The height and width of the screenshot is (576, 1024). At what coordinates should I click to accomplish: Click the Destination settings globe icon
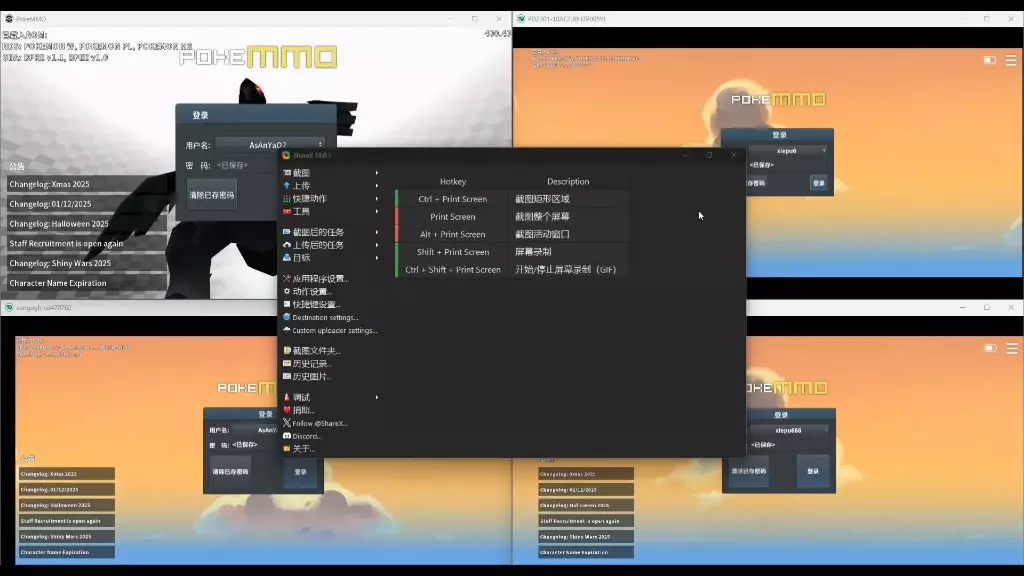(287, 317)
